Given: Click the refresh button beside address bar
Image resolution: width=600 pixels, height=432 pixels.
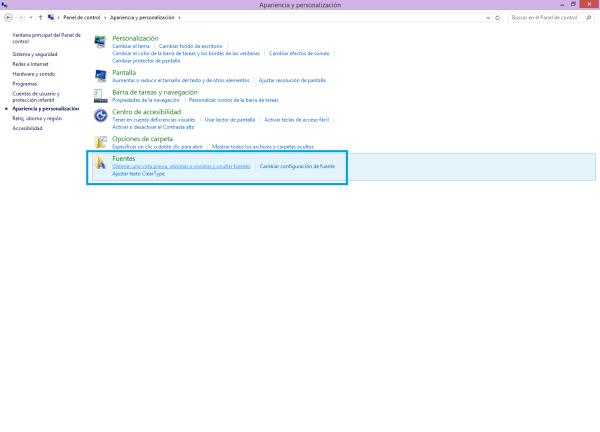Looking at the screenshot, I should [497, 17].
